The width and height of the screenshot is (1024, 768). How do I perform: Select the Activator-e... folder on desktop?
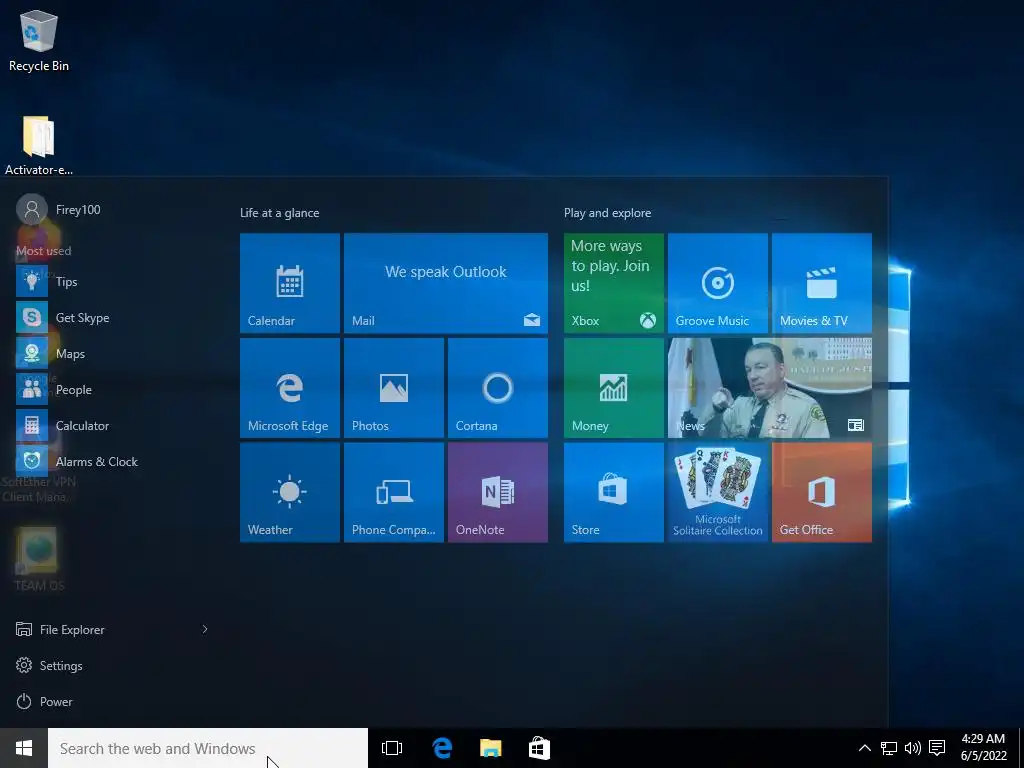(39, 145)
